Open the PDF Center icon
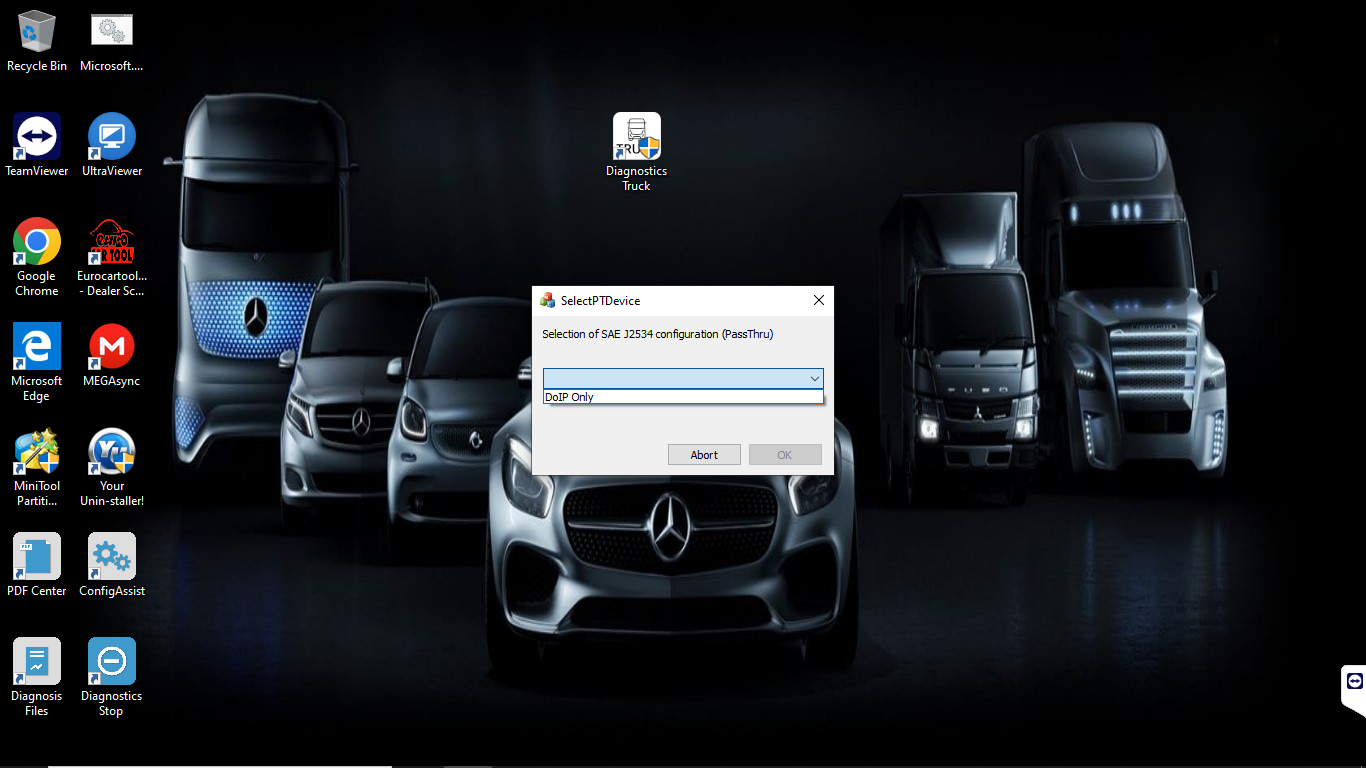Image resolution: width=1366 pixels, height=768 pixels. pyautogui.click(x=37, y=557)
